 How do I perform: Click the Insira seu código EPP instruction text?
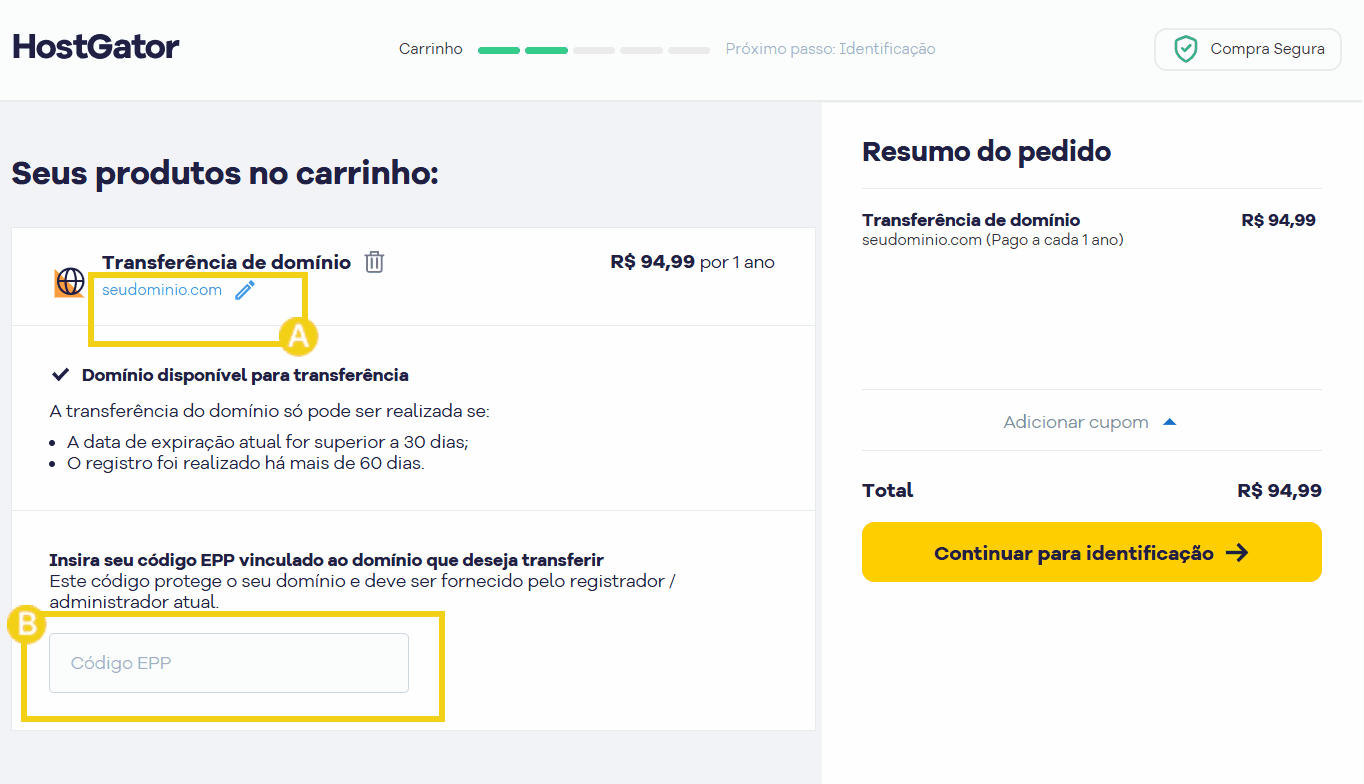coord(326,560)
